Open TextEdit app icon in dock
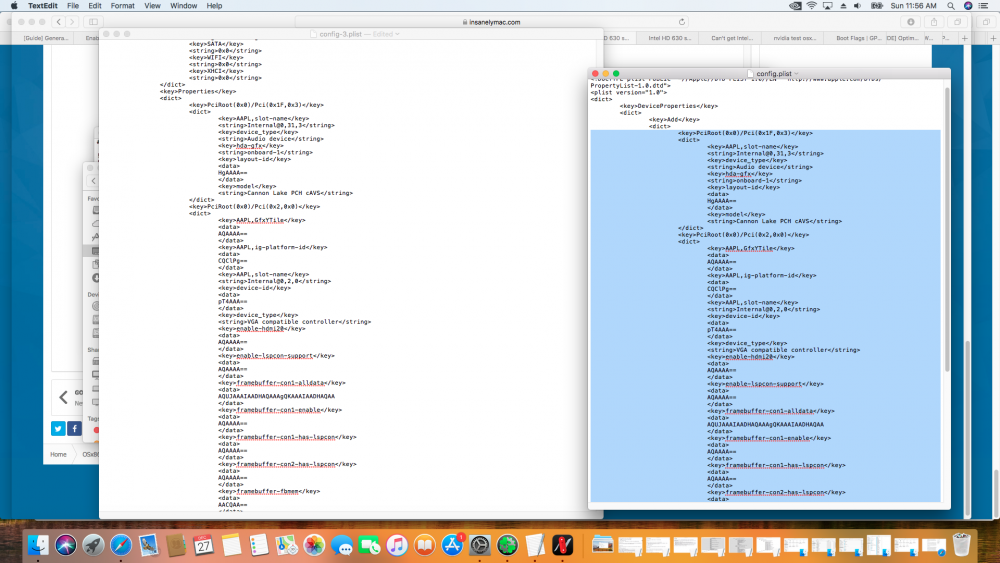Image resolution: width=1000 pixels, height=563 pixels. click(x=535, y=545)
